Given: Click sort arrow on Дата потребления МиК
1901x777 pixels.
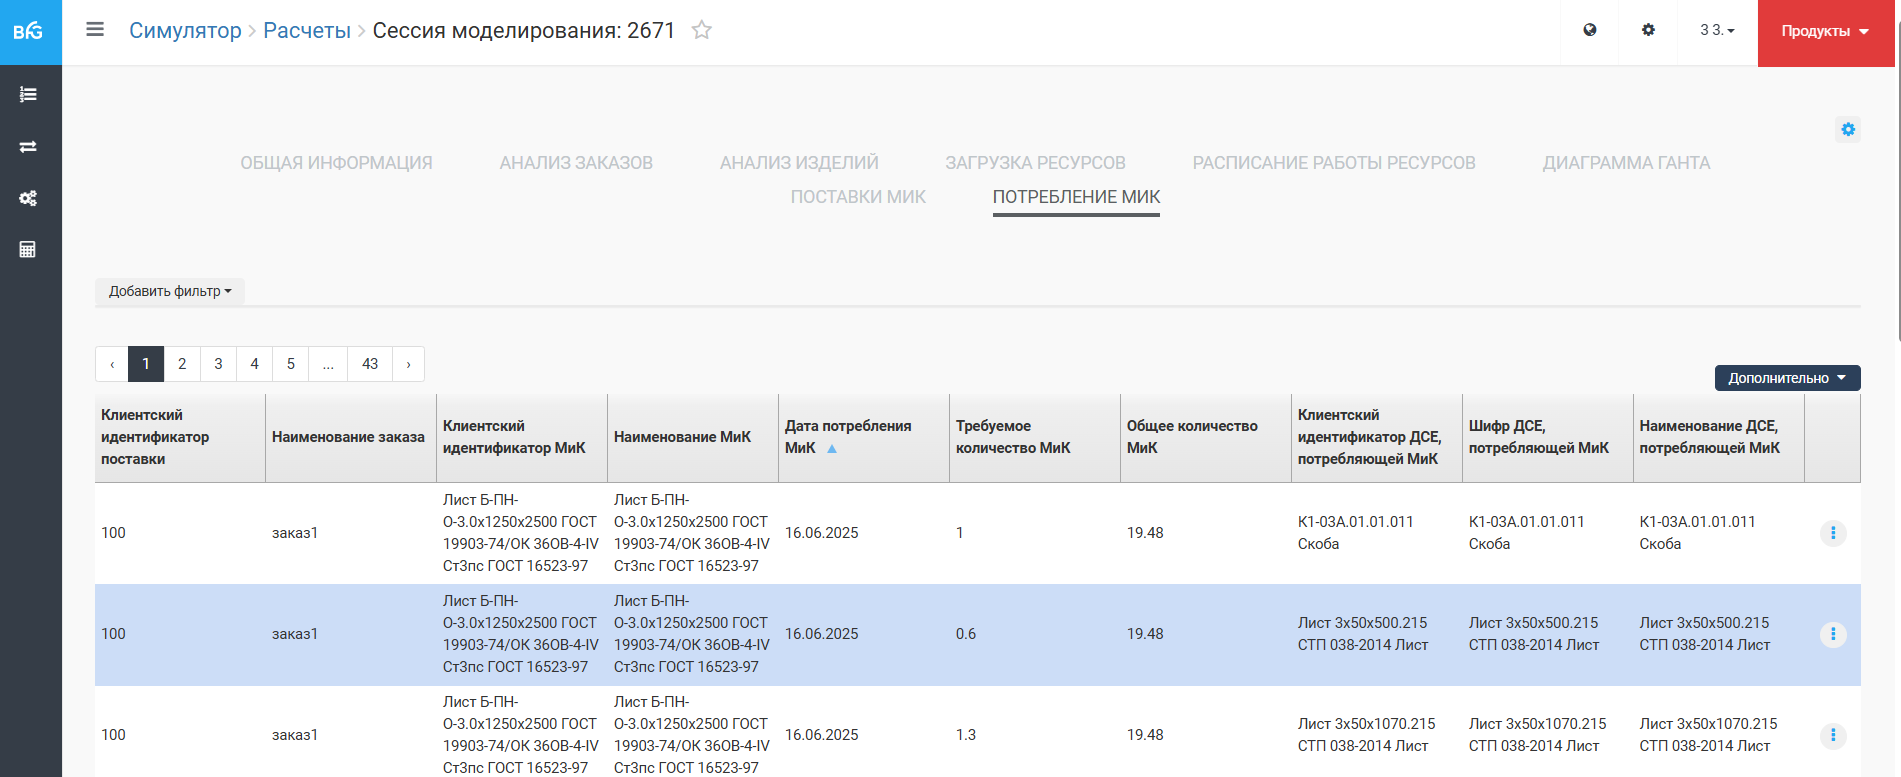Looking at the screenshot, I should pyautogui.click(x=832, y=449).
